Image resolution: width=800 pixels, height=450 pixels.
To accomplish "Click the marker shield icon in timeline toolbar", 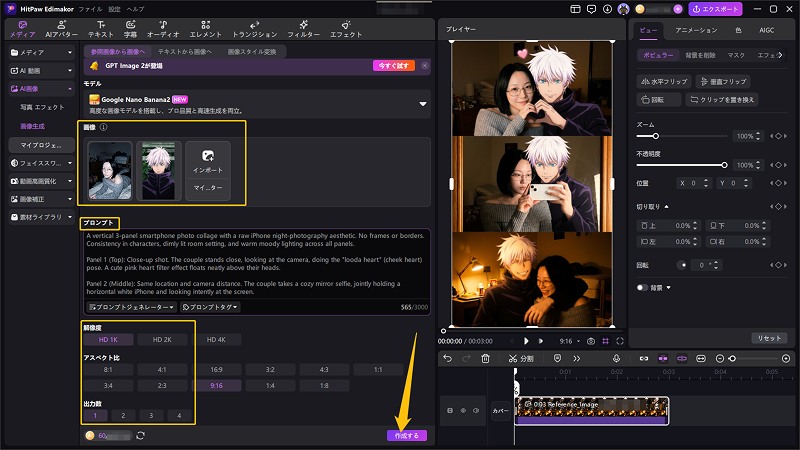I will click(558, 359).
